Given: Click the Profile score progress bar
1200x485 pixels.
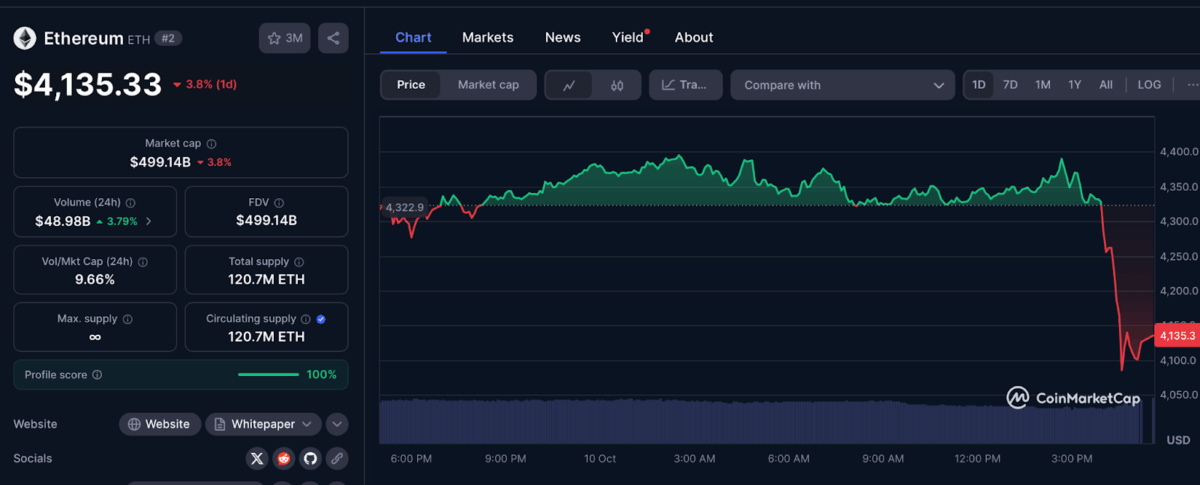Looking at the screenshot, I should 268,375.
